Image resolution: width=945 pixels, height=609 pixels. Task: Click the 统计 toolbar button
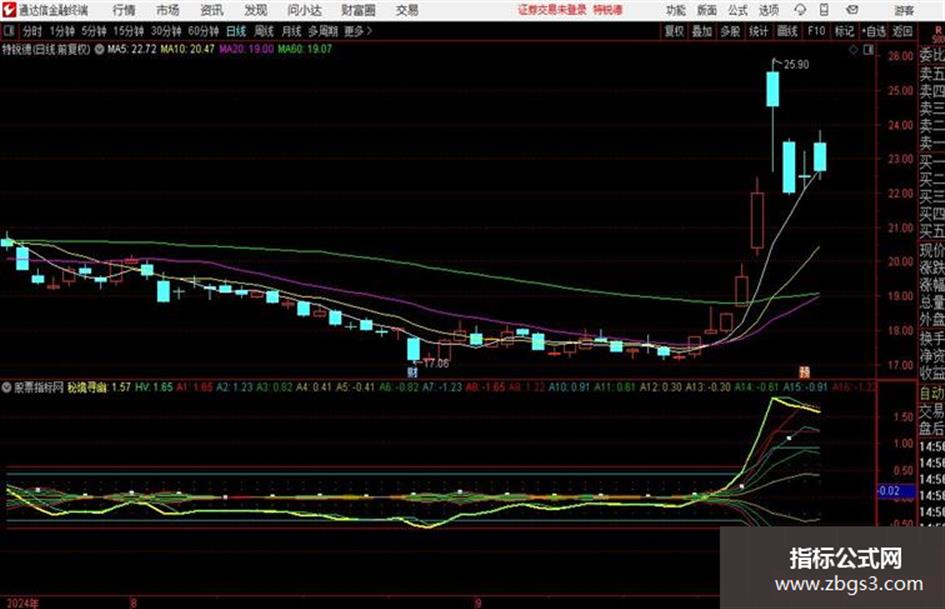(x=759, y=31)
